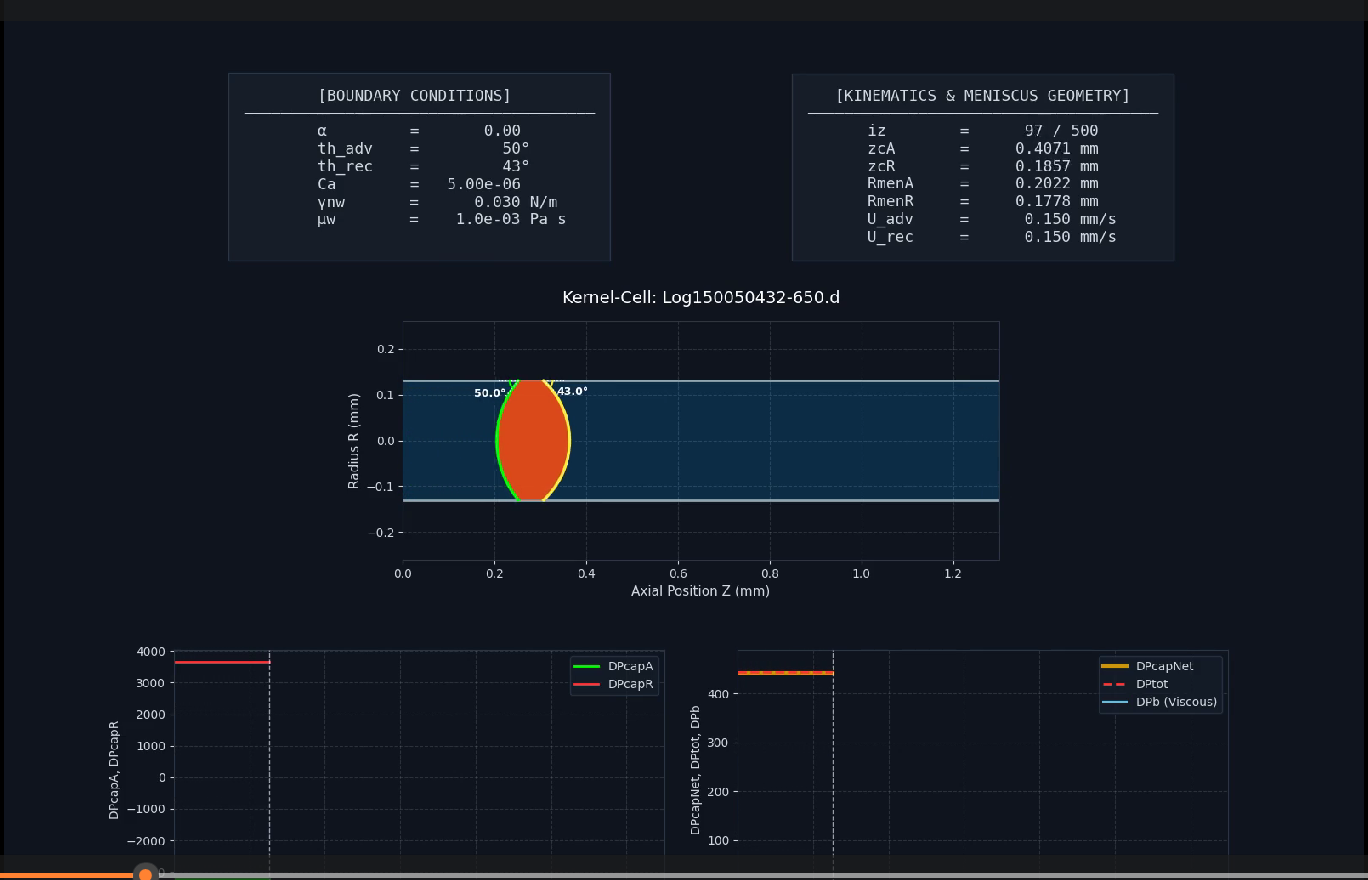Click the Radius R (mm) axis label
Viewport: 1368px width, 880px height.
pyautogui.click(x=354, y=441)
